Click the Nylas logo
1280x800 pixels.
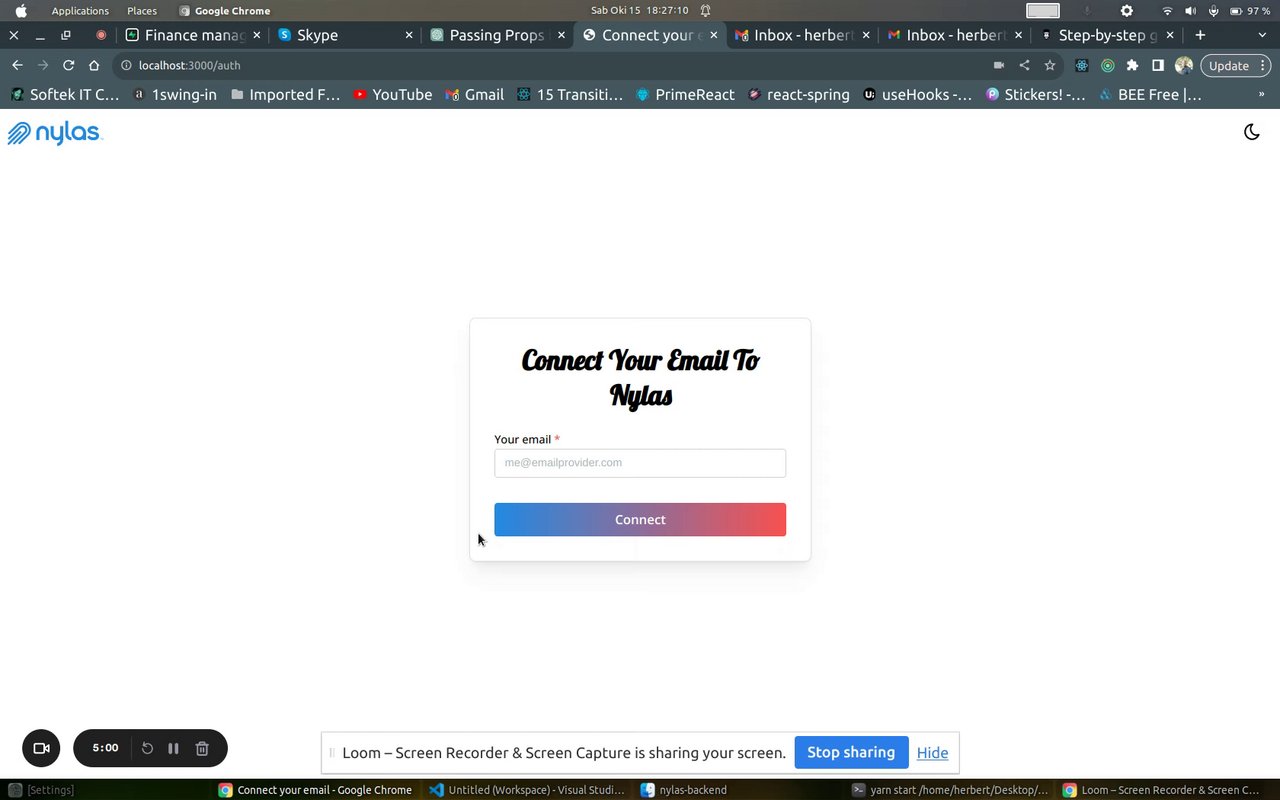click(55, 133)
